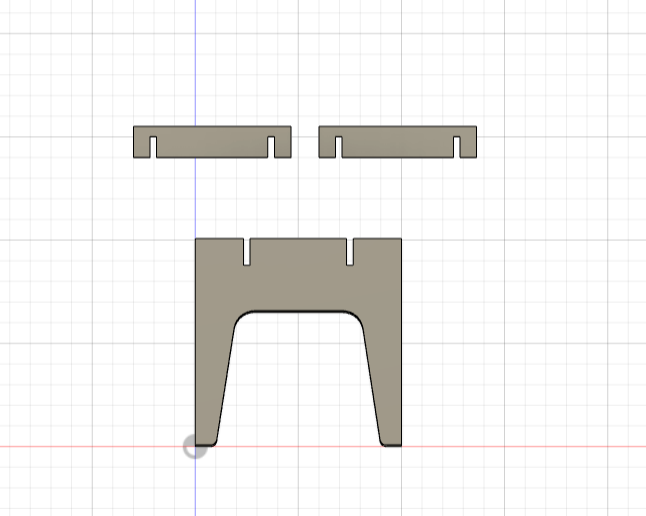Click the rounded top-right corner of the arch
Viewport: 646px width, 516px height.
pos(356,318)
